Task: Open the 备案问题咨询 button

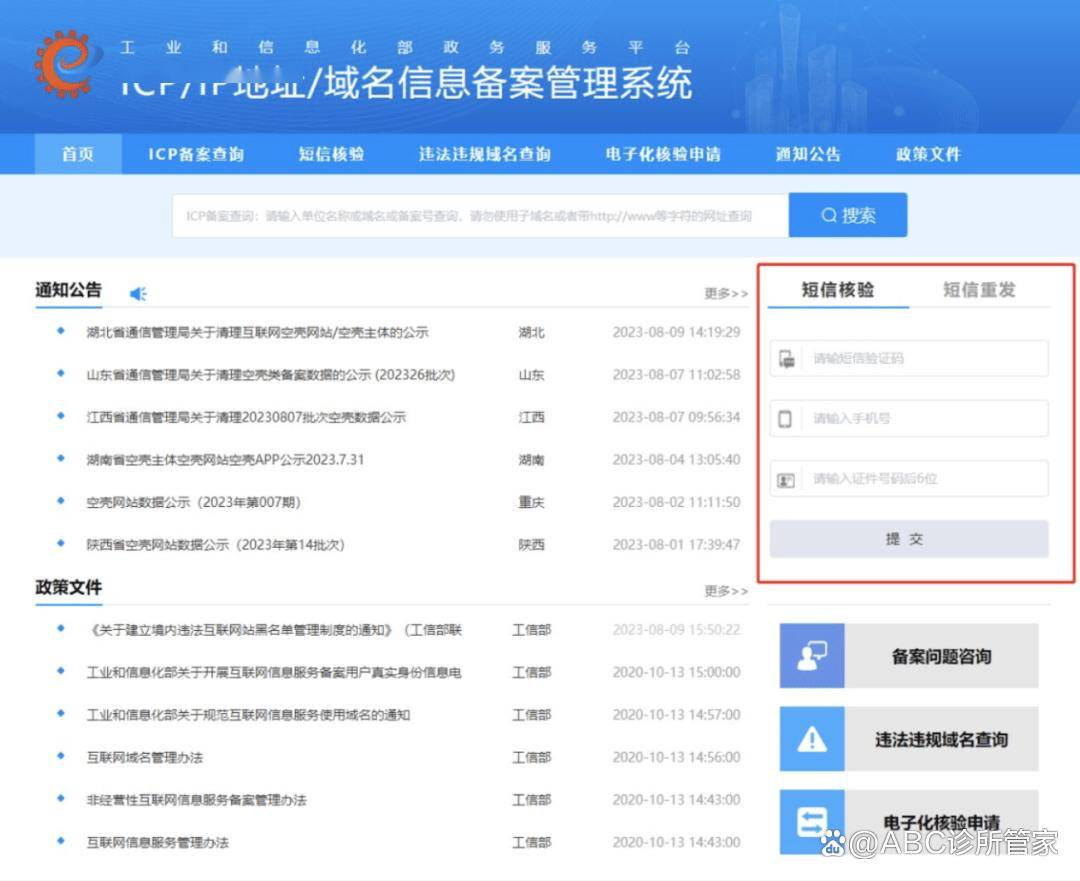Action: 909,656
